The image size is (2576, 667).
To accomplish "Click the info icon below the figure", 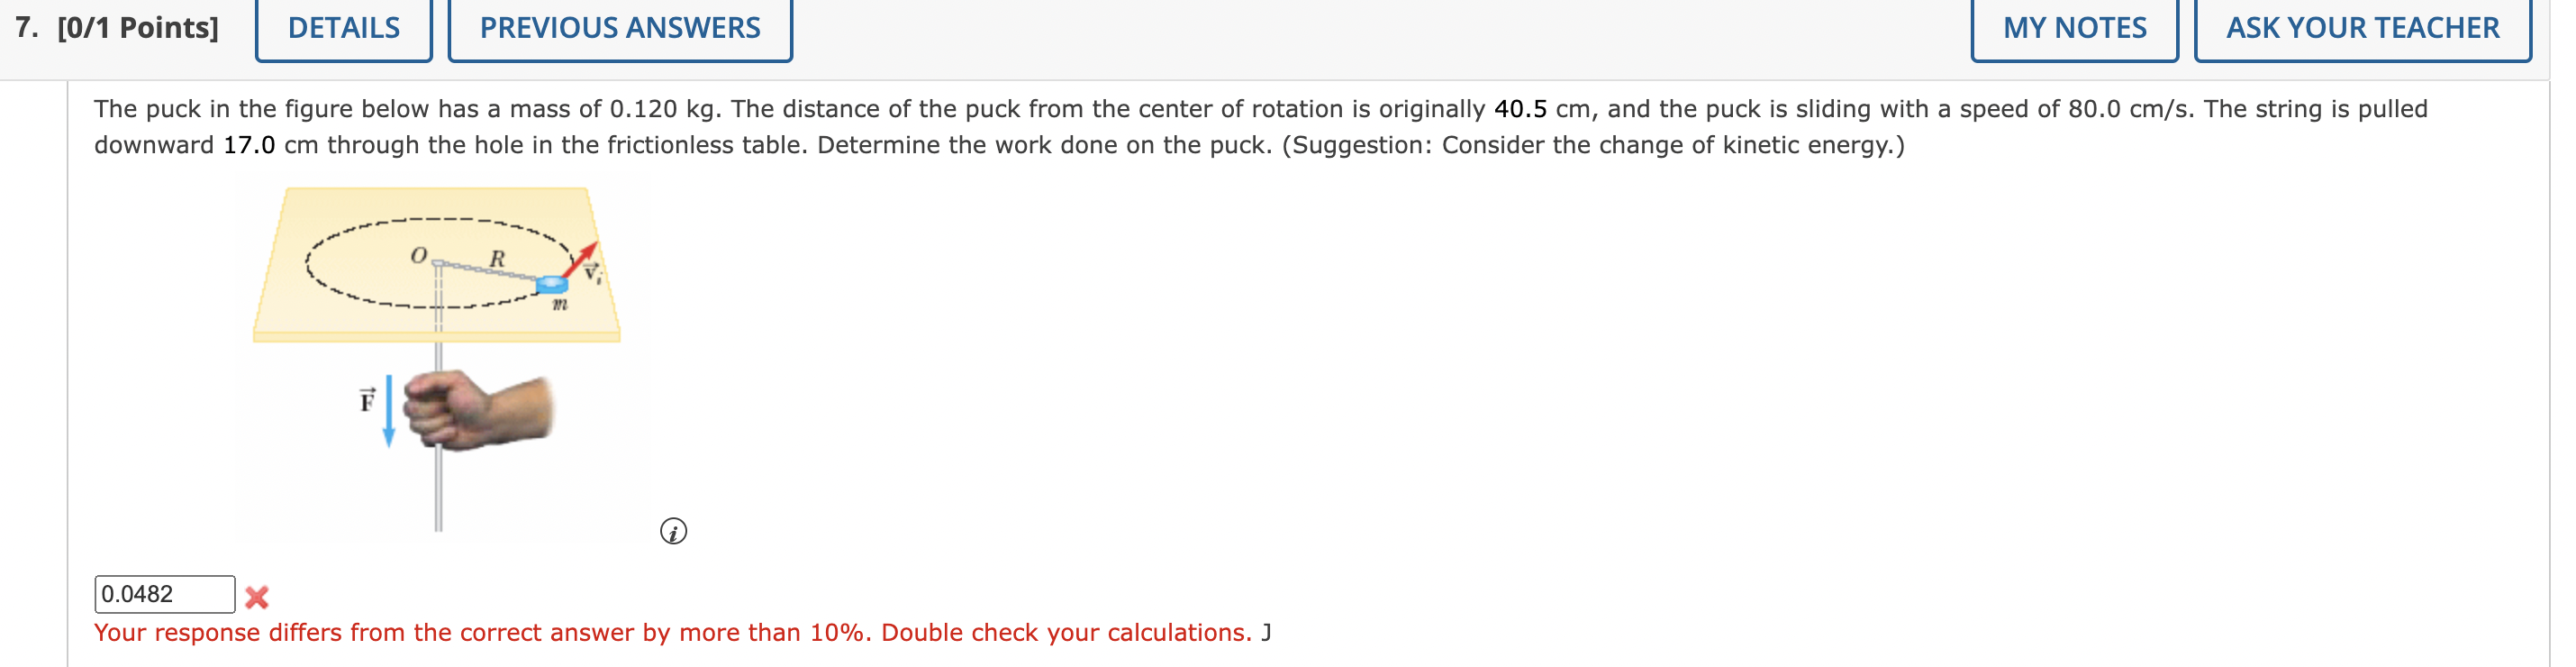I will pos(673,533).
